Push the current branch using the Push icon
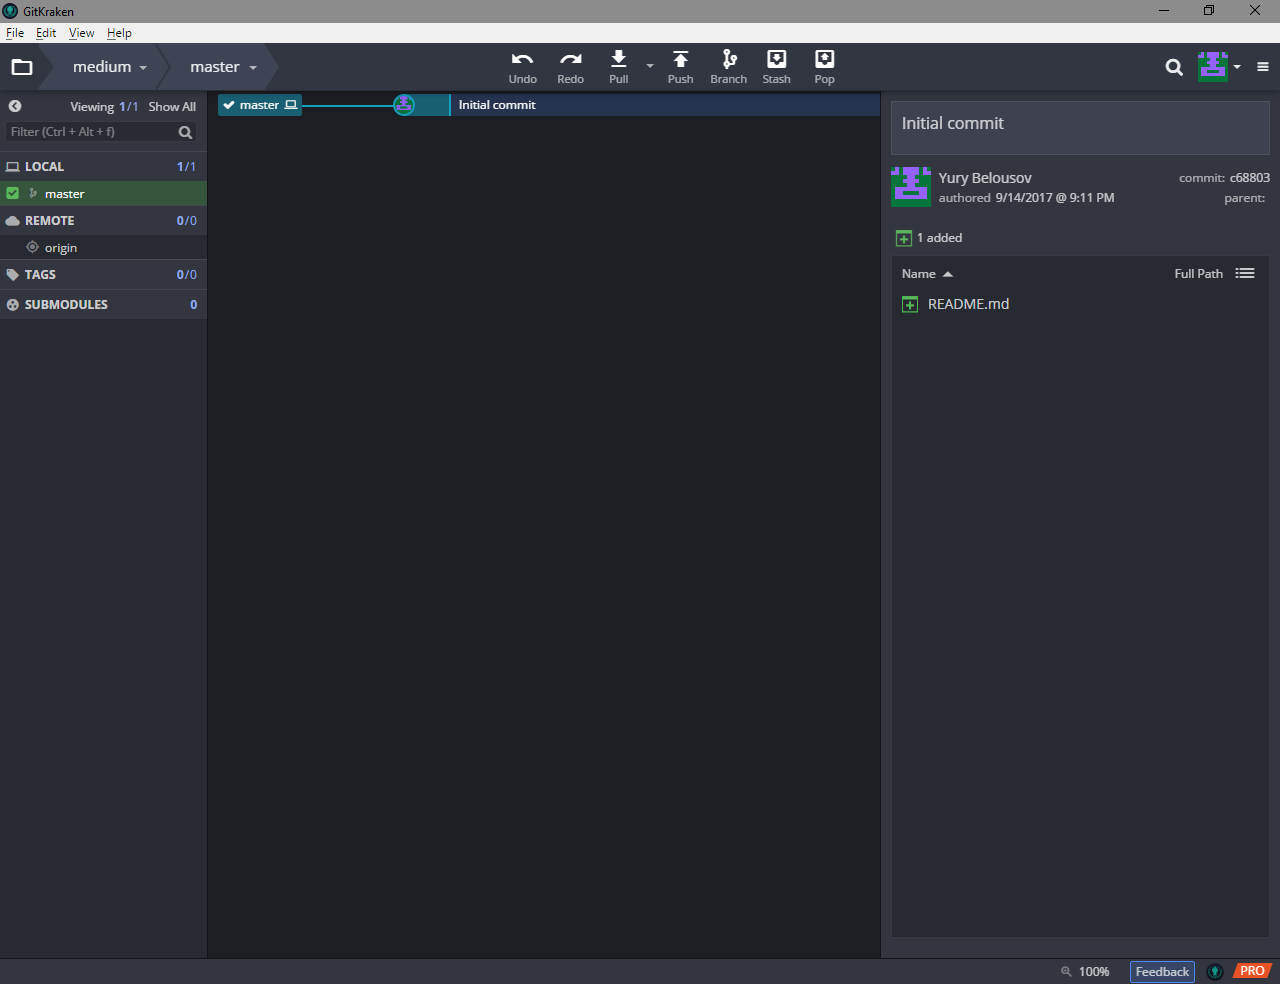Viewport: 1280px width, 984px height. tap(680, 66)
